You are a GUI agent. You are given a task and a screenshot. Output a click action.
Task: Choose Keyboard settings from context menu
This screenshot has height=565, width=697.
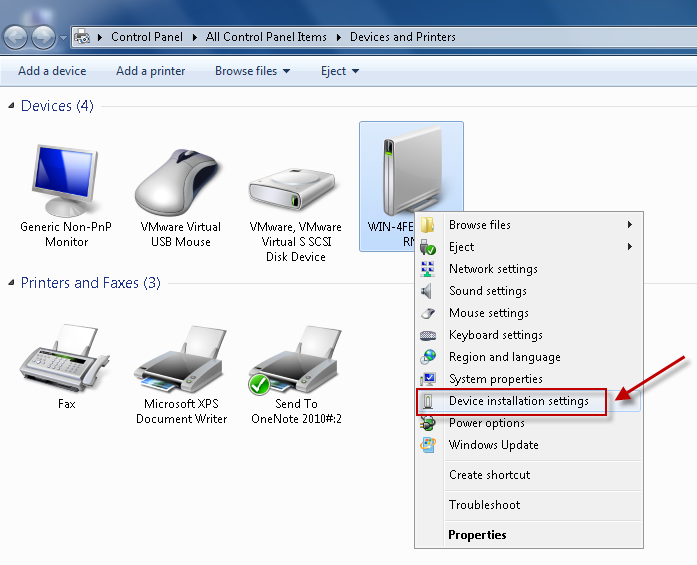point(529,335)
